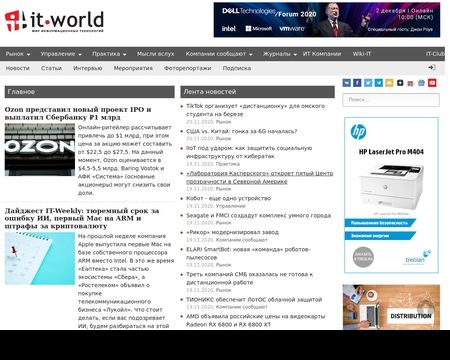Open the VK social page icon
The width and height of the screenshot is (450, 360).
(x=347, y=83)
